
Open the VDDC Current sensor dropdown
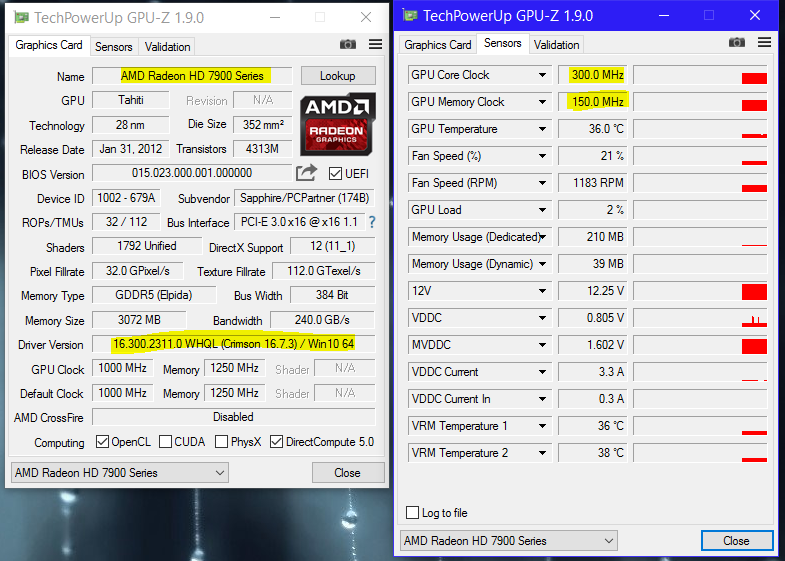pyautogui.click(x=542, y=372)
